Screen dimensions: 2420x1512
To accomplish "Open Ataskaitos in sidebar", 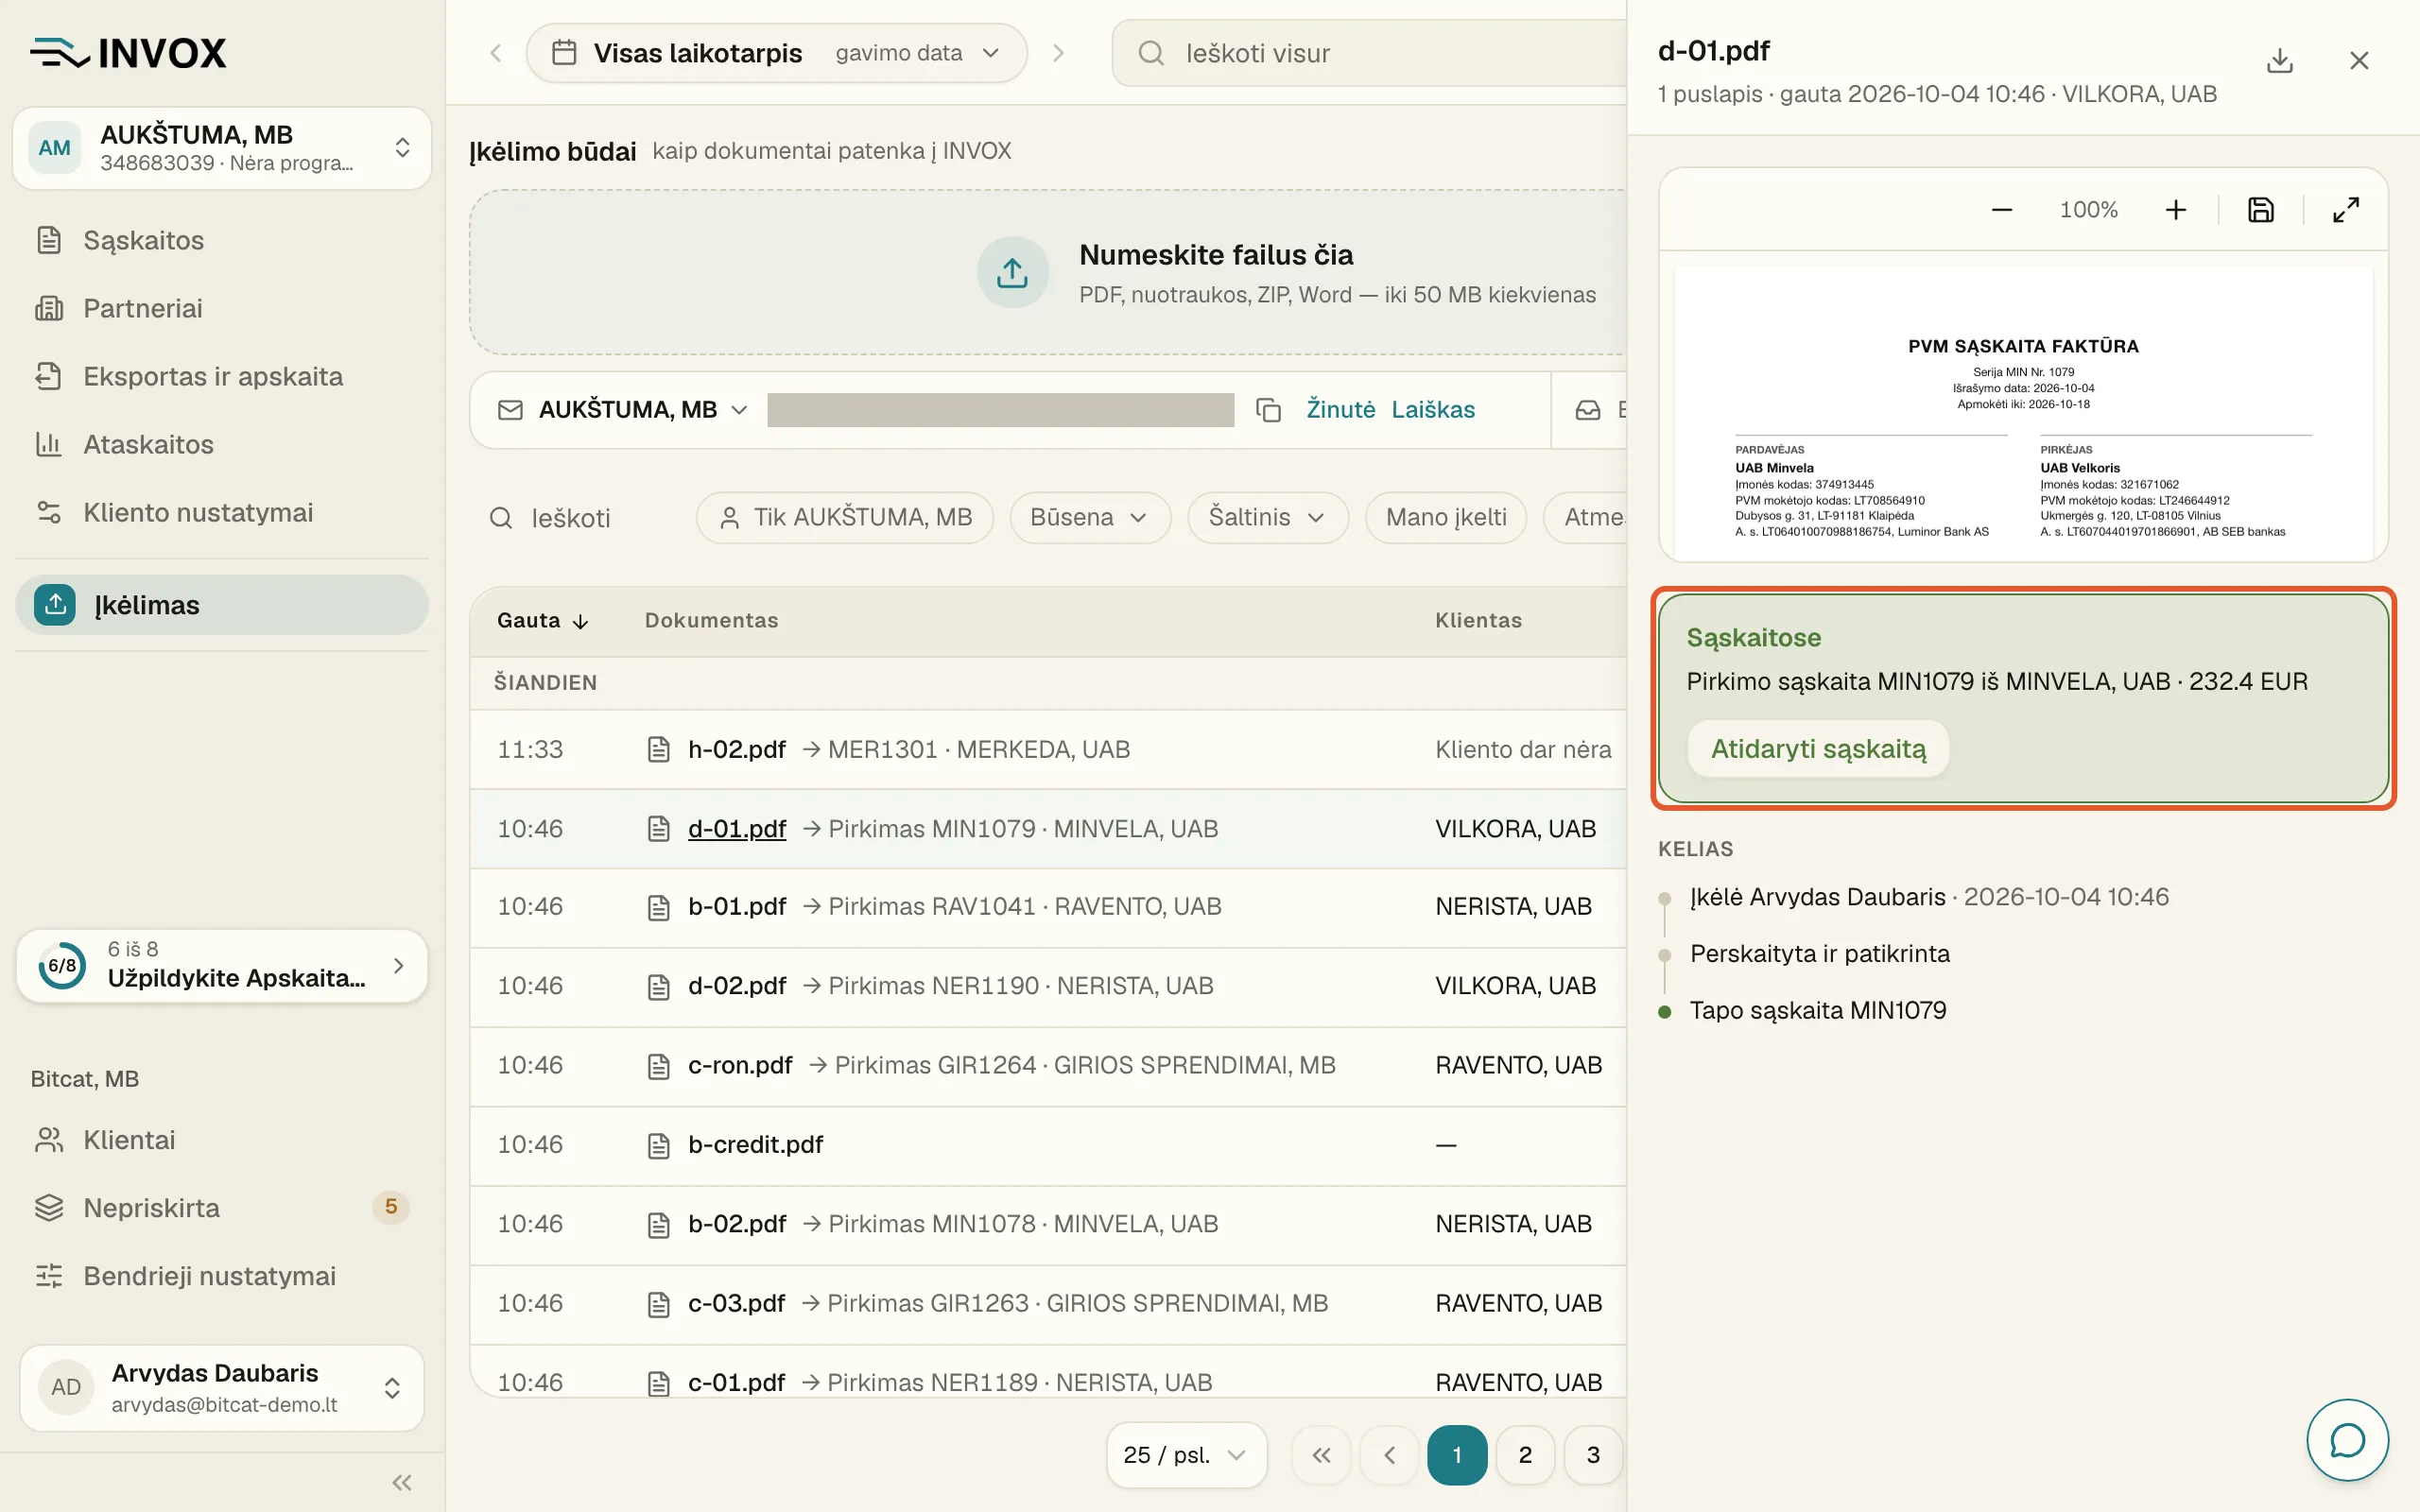I will coord(222,444).
